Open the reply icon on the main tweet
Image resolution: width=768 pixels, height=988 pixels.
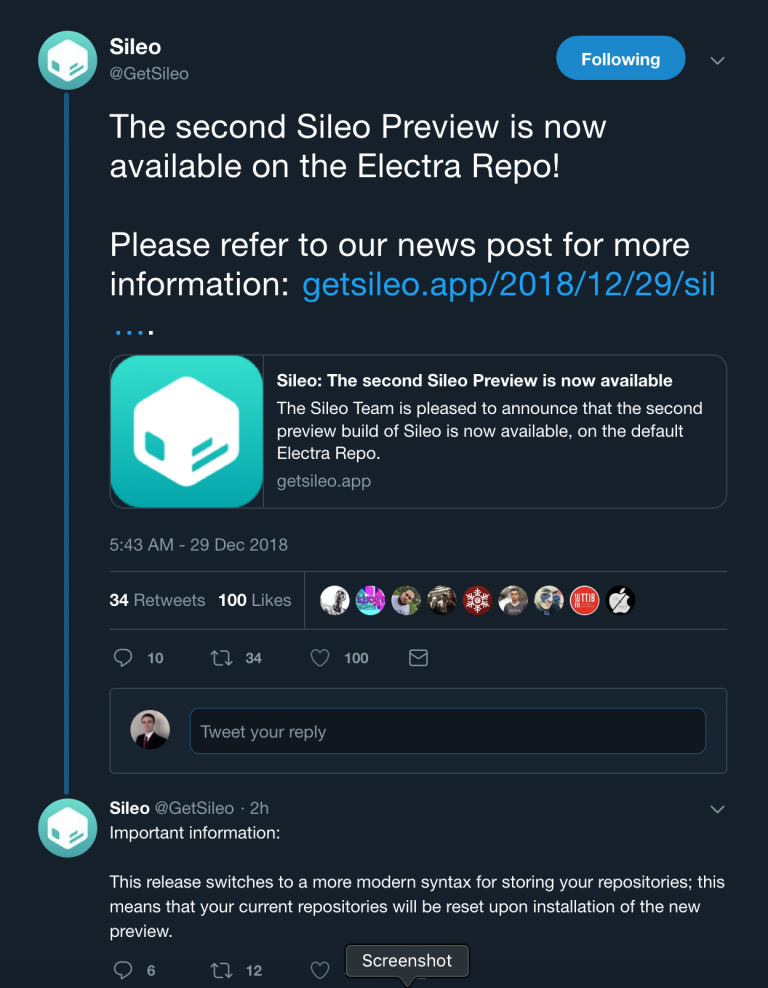(x=122, y=657)
